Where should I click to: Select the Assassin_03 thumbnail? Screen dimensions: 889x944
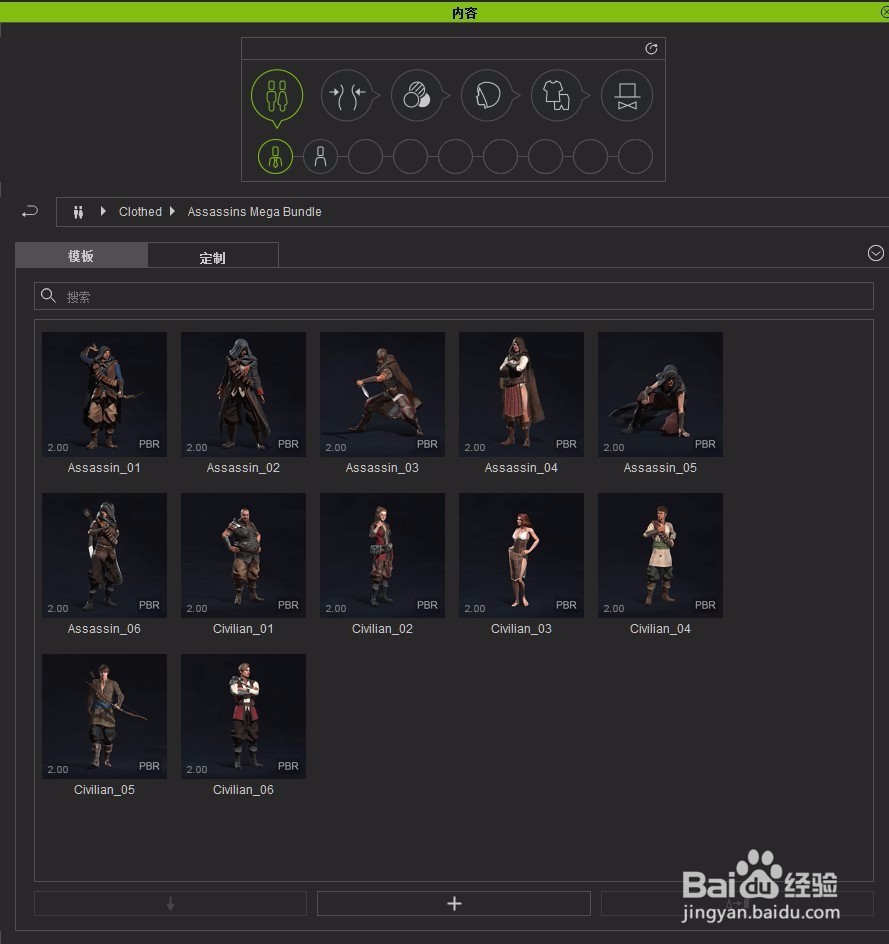[382, 394]
